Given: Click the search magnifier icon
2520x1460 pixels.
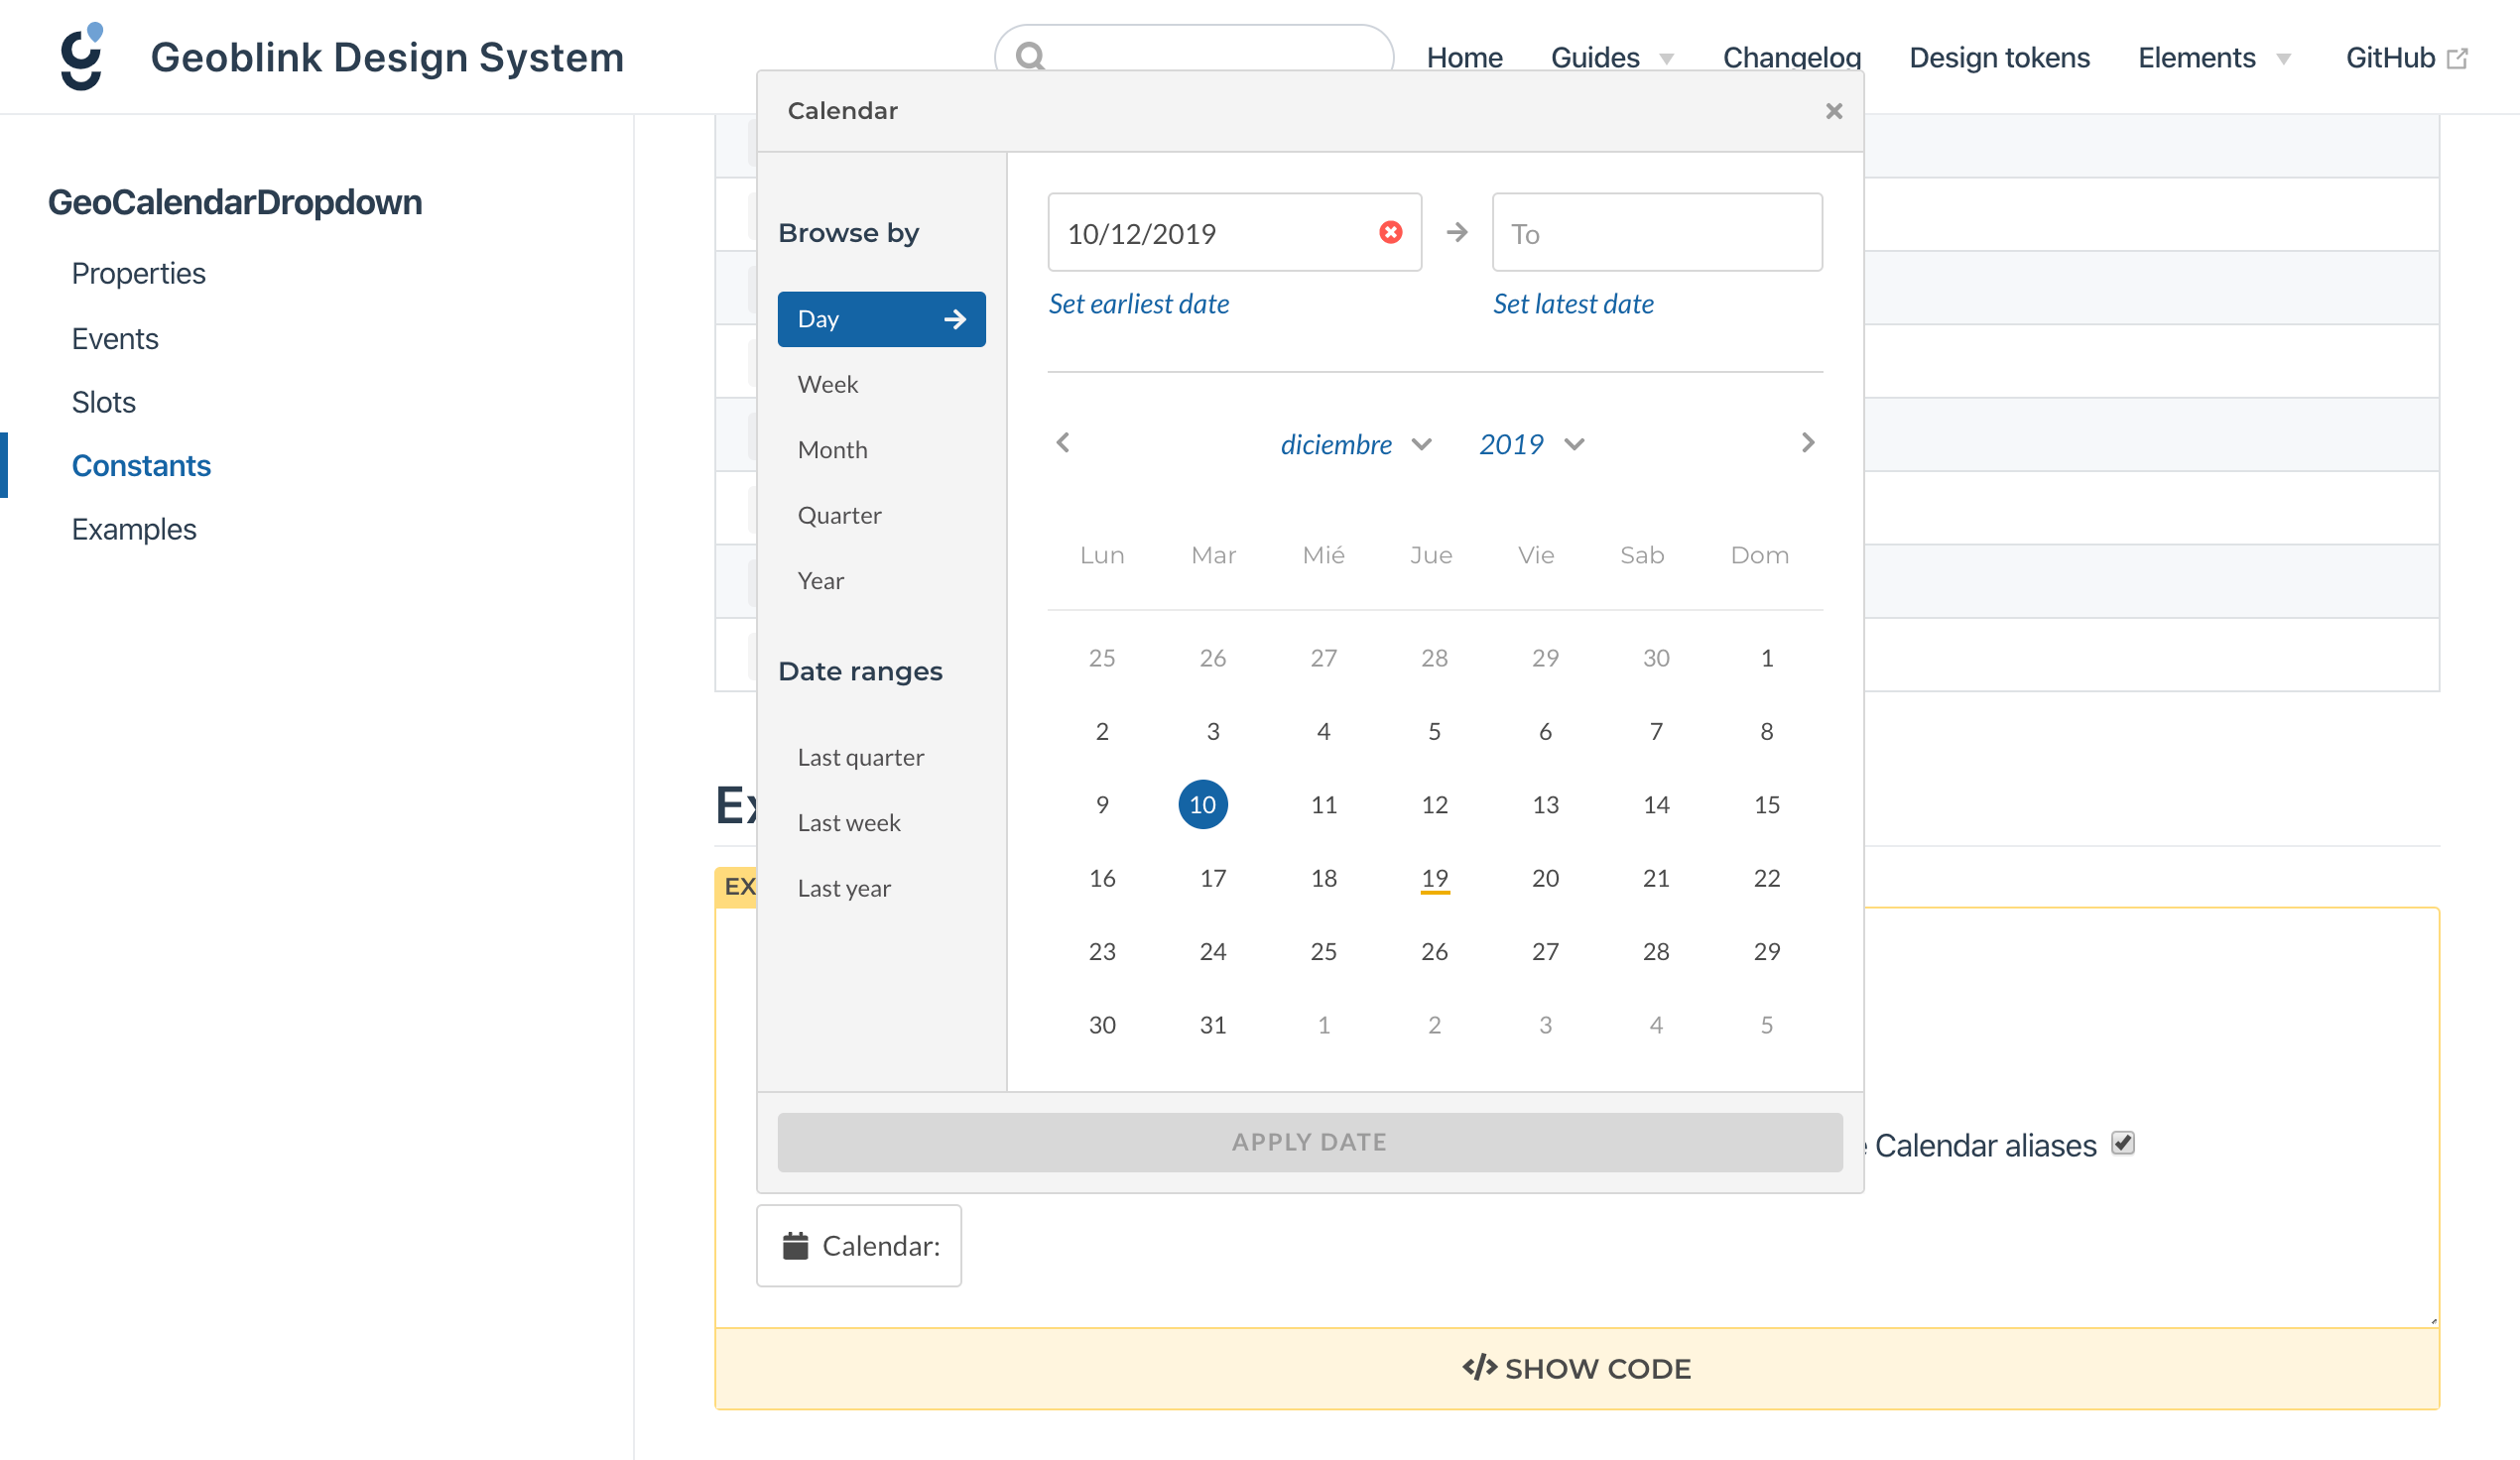Looking at the screenshot, I should coord(1030,57).
